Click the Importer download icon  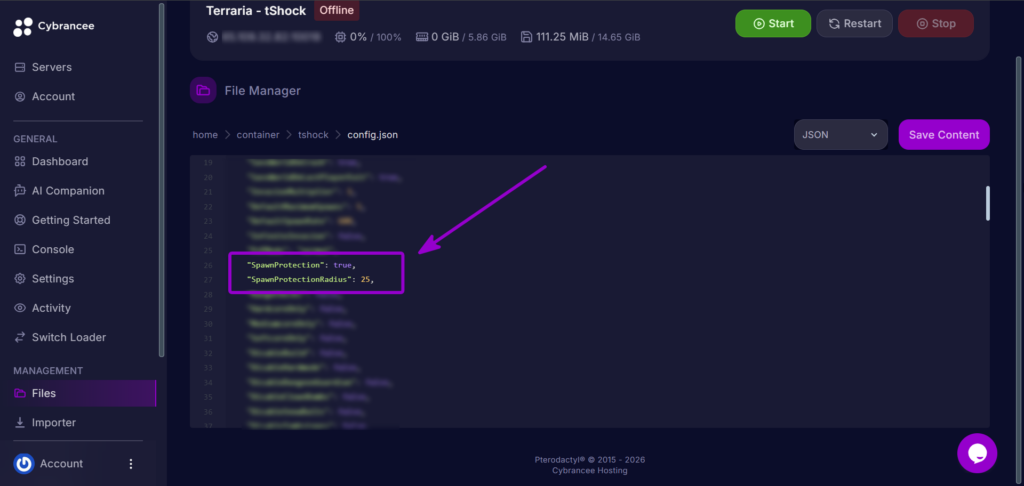[x=20, y=423]
